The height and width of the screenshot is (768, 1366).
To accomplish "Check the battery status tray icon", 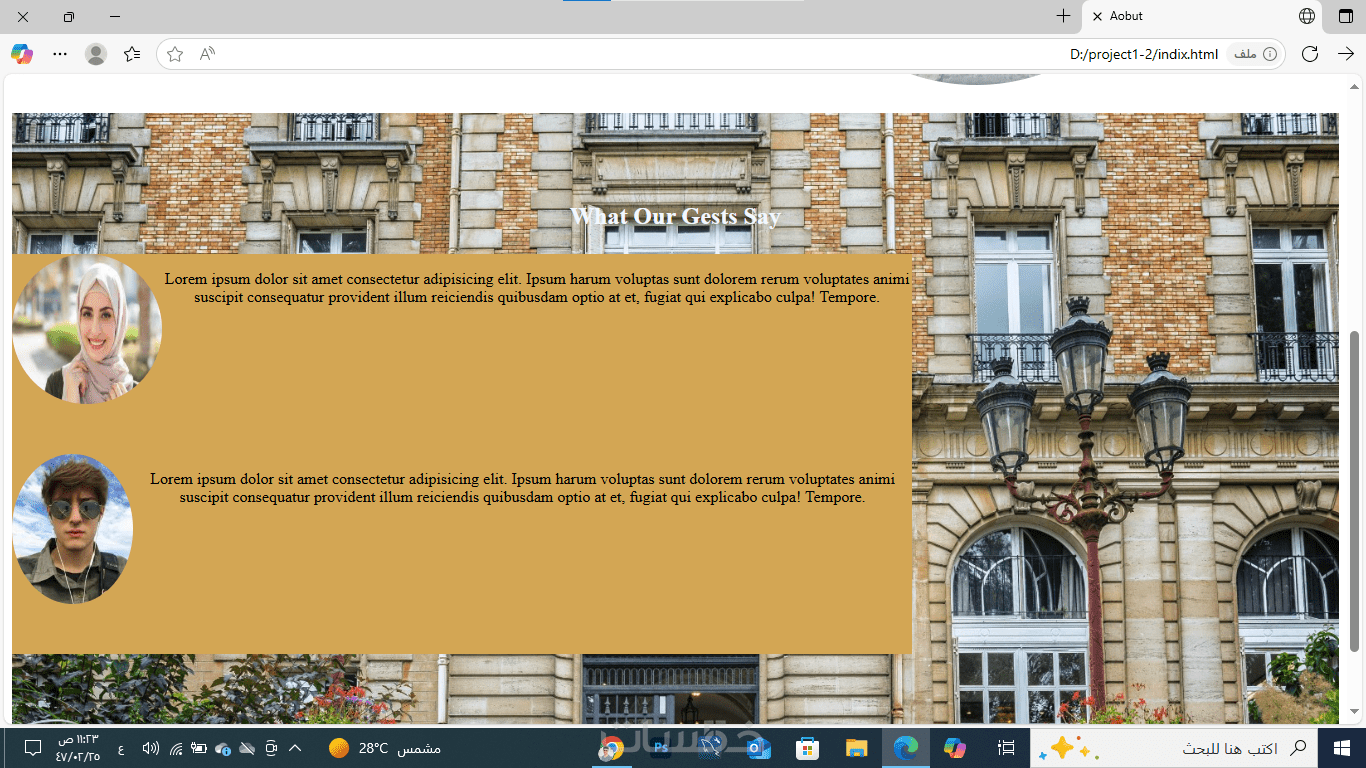I will point(199,748).
